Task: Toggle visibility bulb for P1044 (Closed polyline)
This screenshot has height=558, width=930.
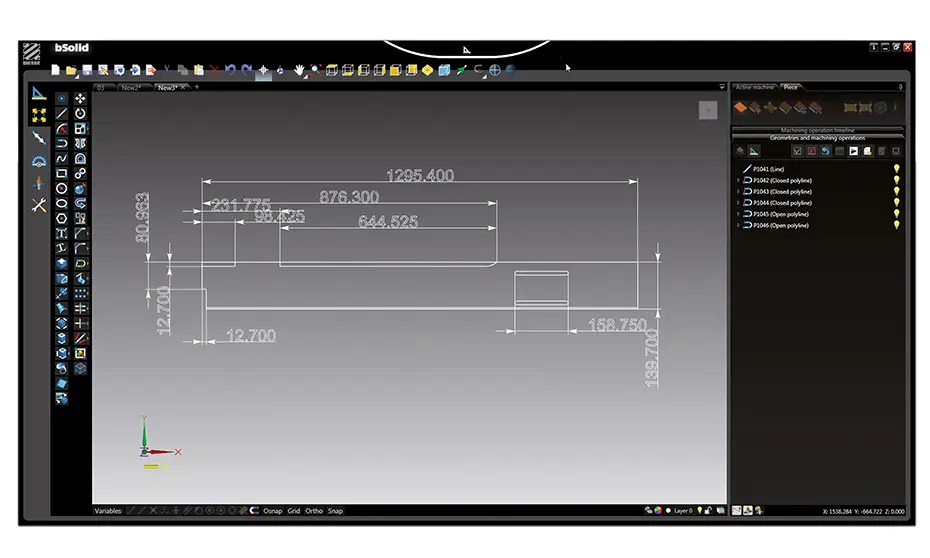Action: (x=896, y=203)
